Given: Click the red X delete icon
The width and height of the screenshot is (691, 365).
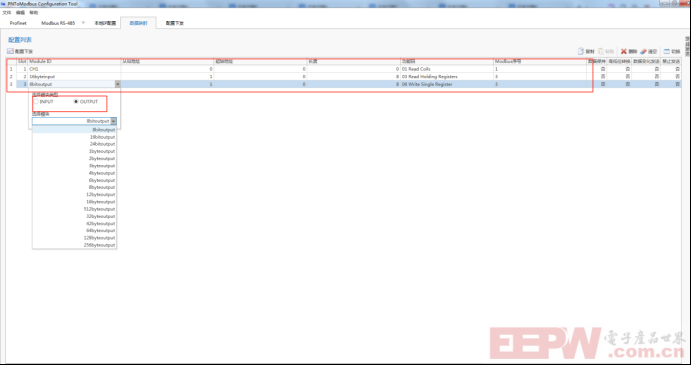Looking at the screenshot, I should tap(624, 51).
